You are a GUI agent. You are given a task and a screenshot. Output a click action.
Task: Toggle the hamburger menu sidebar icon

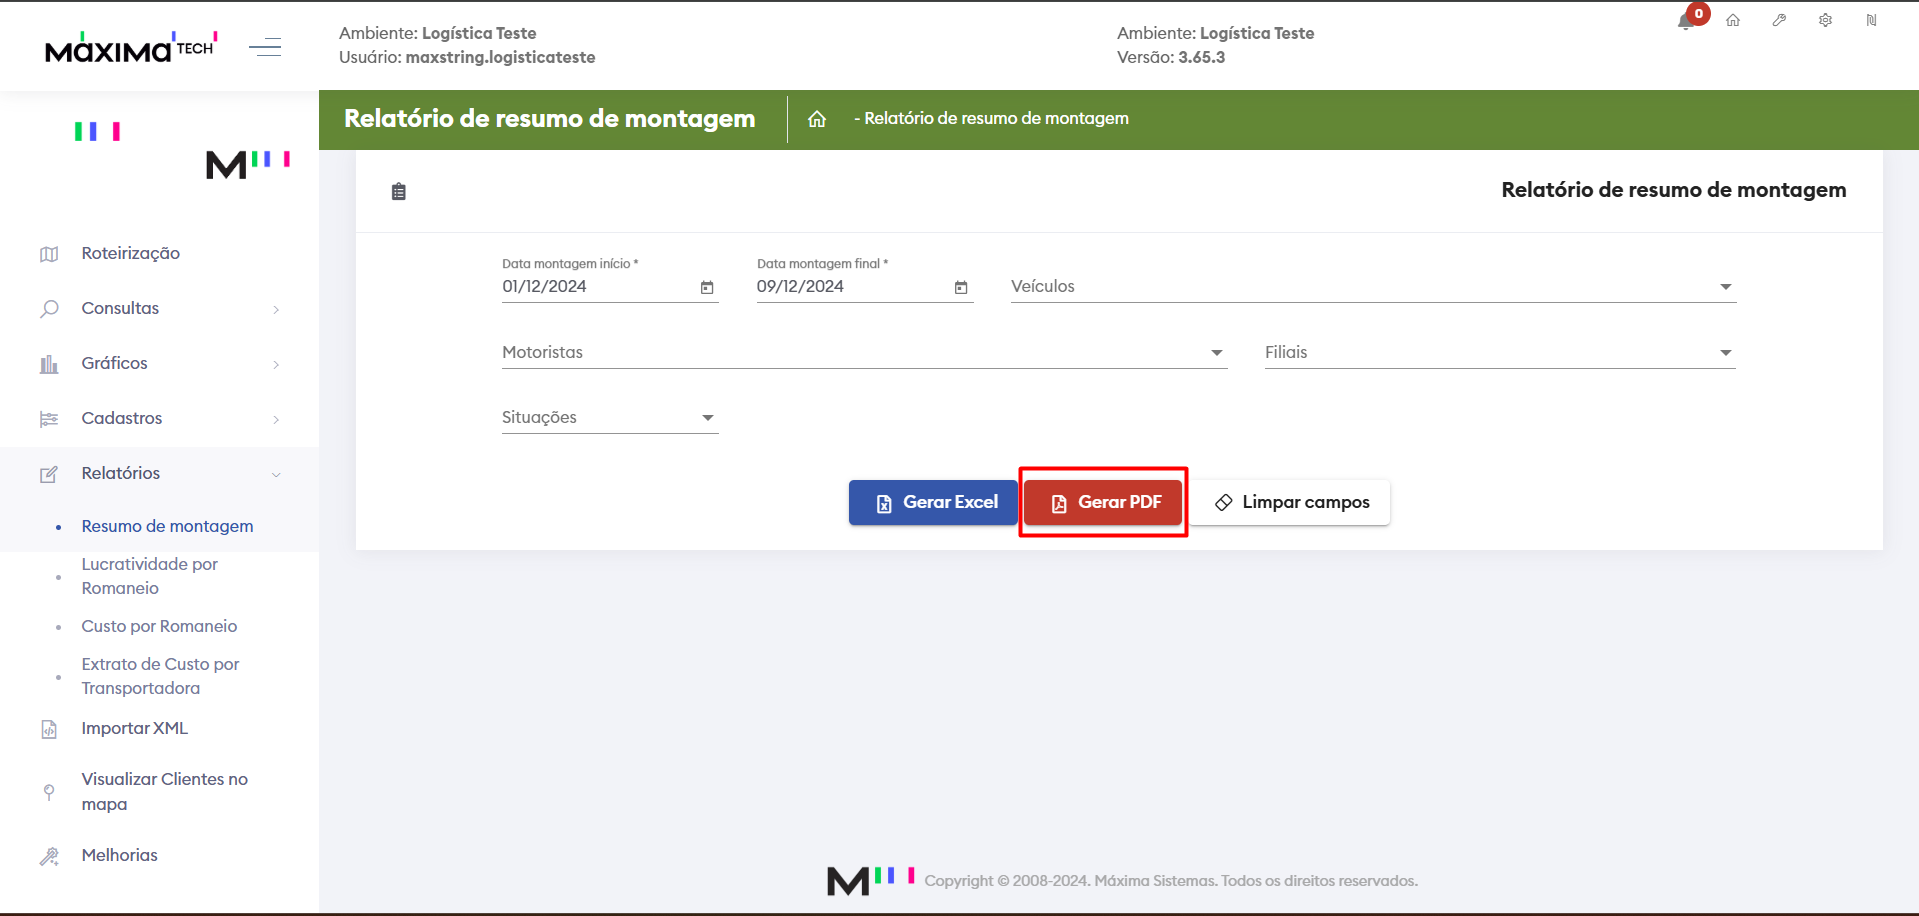(x=265, y=46)
